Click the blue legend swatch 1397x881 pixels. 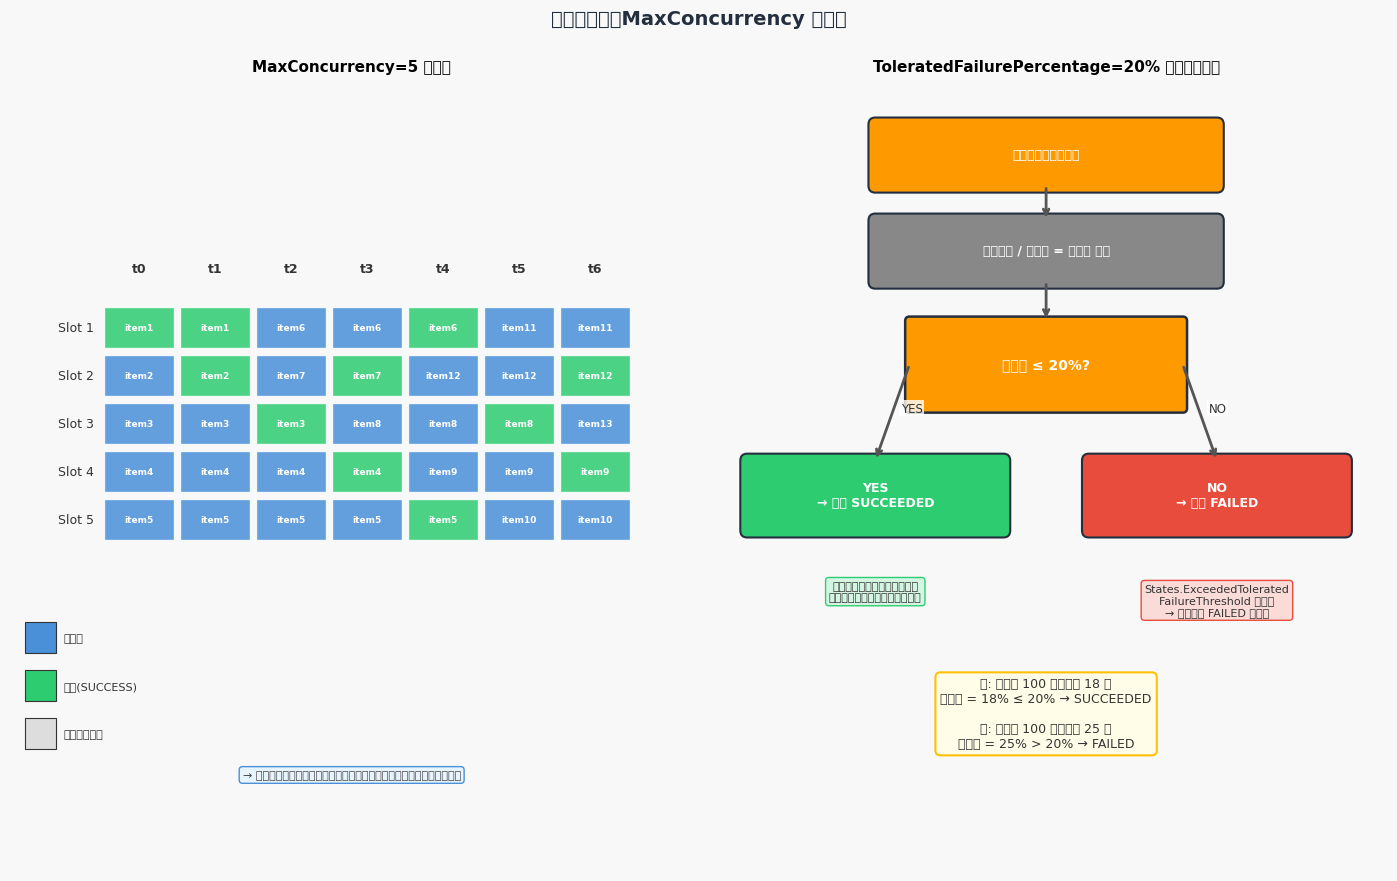point(40,638)
